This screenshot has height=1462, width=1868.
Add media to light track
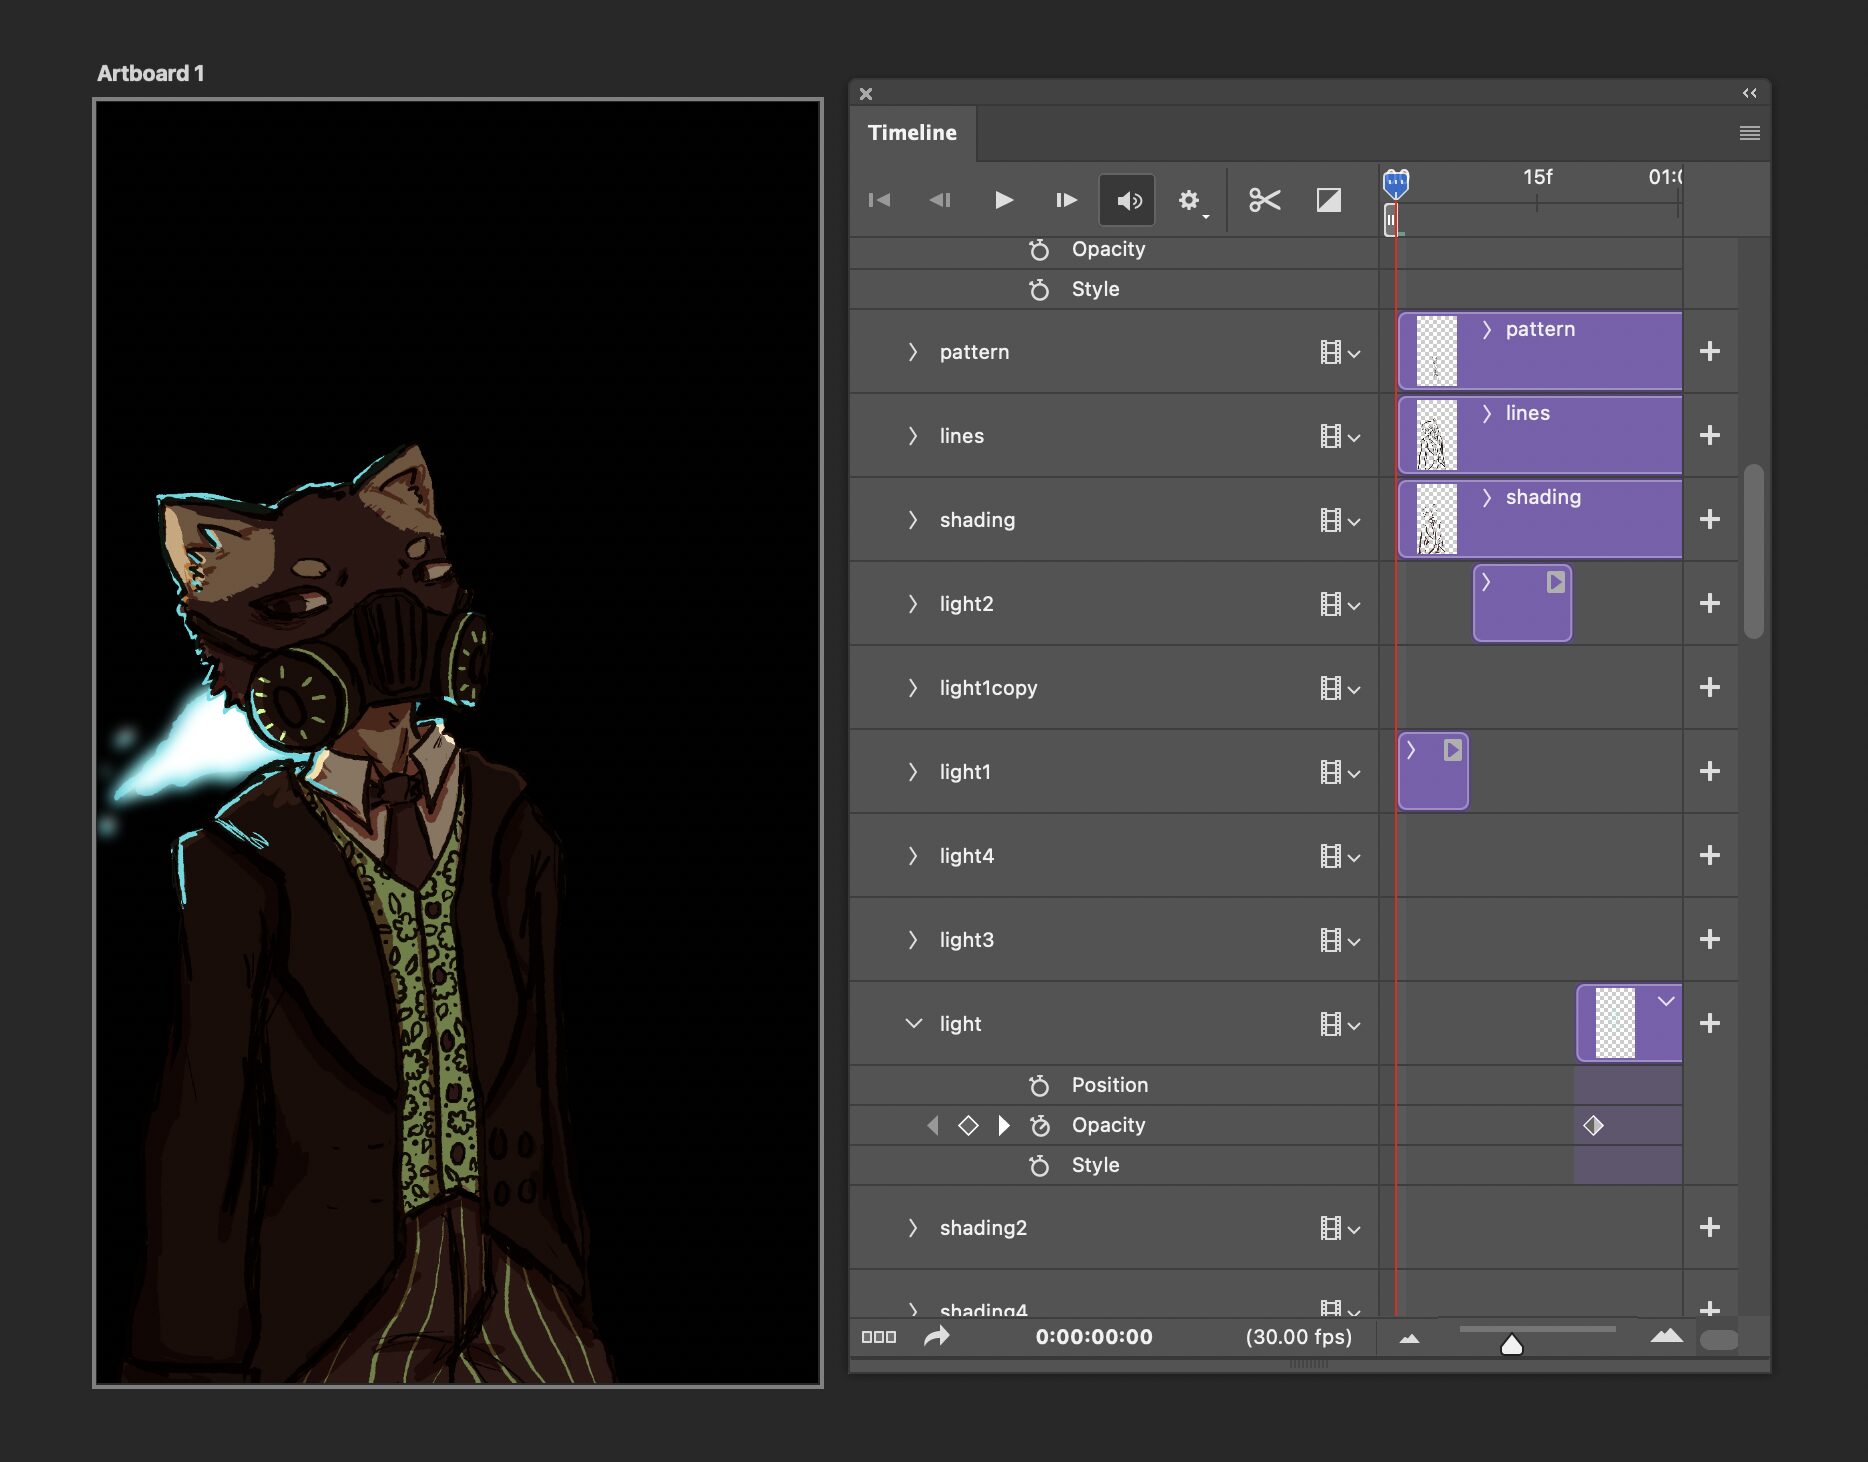tap(1710, 1023)
